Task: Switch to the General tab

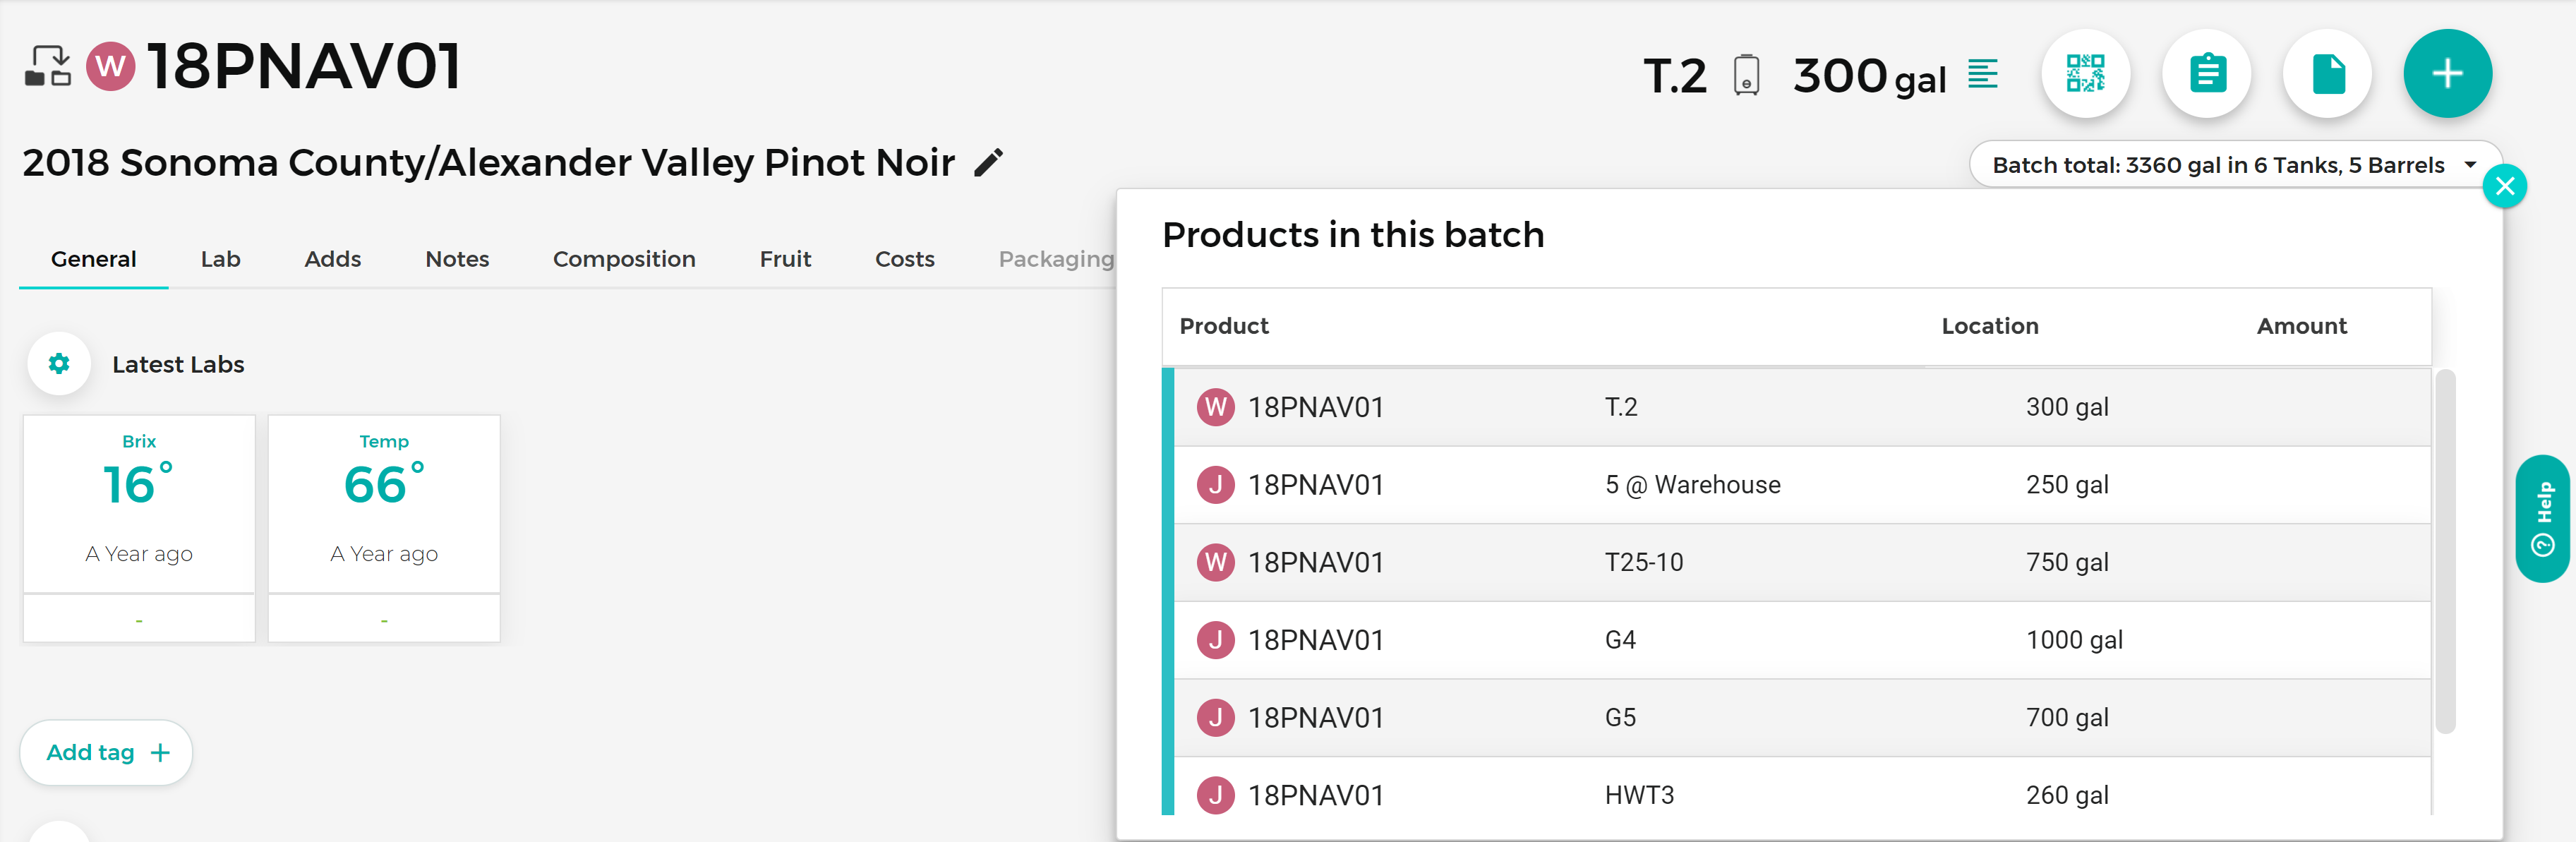Action: pos(93,259)
